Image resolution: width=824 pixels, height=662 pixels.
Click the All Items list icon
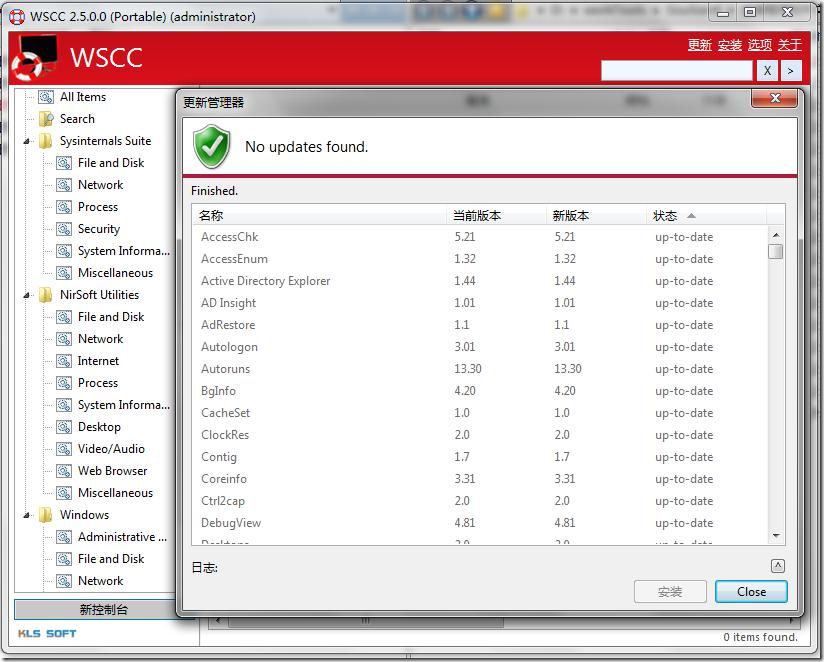tap(45, 97)
